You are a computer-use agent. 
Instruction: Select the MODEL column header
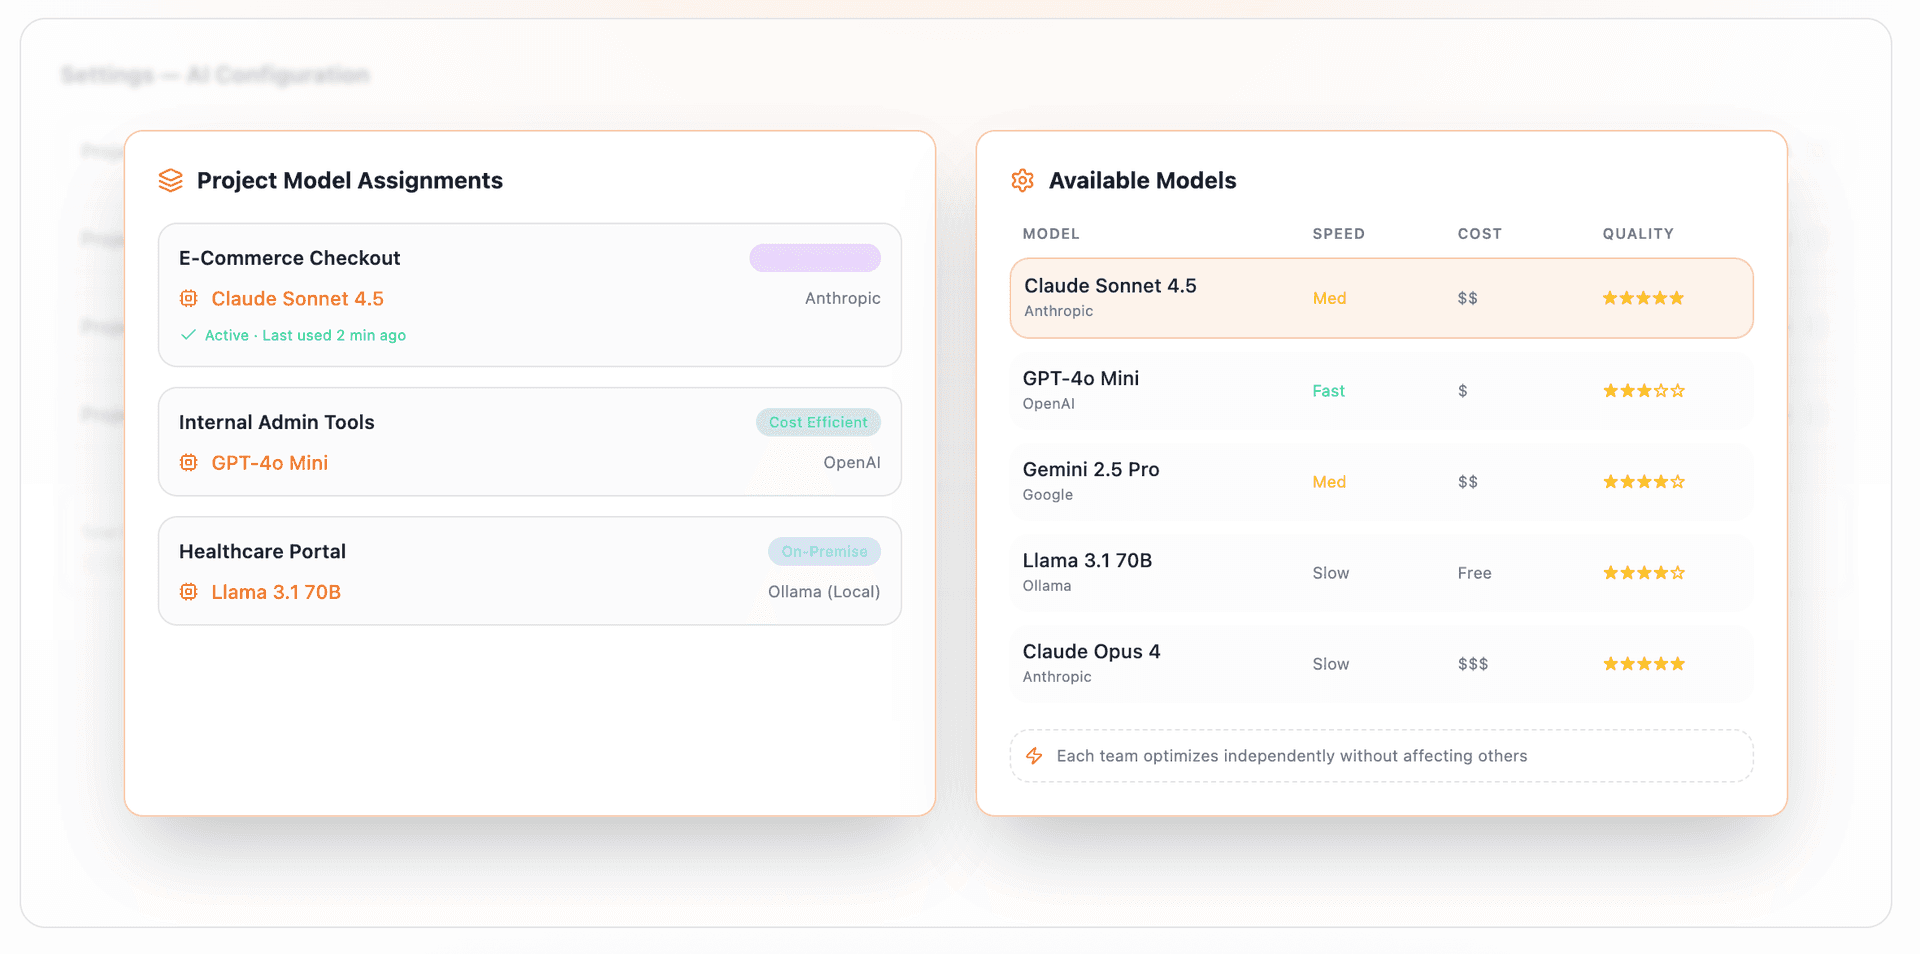(1051, 233)
